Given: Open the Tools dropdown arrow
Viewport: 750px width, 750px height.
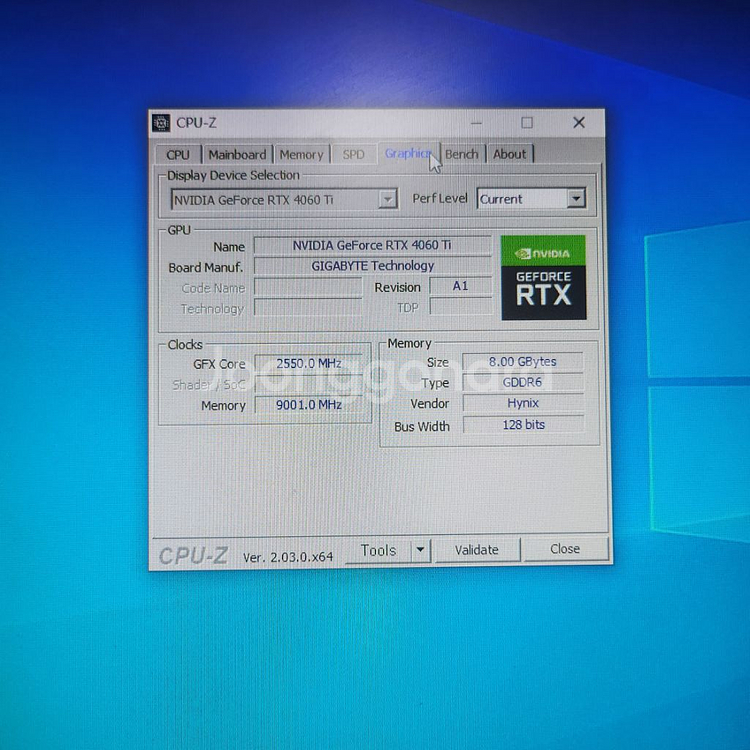Looking at the screenshot, I should tap(420, 550).
